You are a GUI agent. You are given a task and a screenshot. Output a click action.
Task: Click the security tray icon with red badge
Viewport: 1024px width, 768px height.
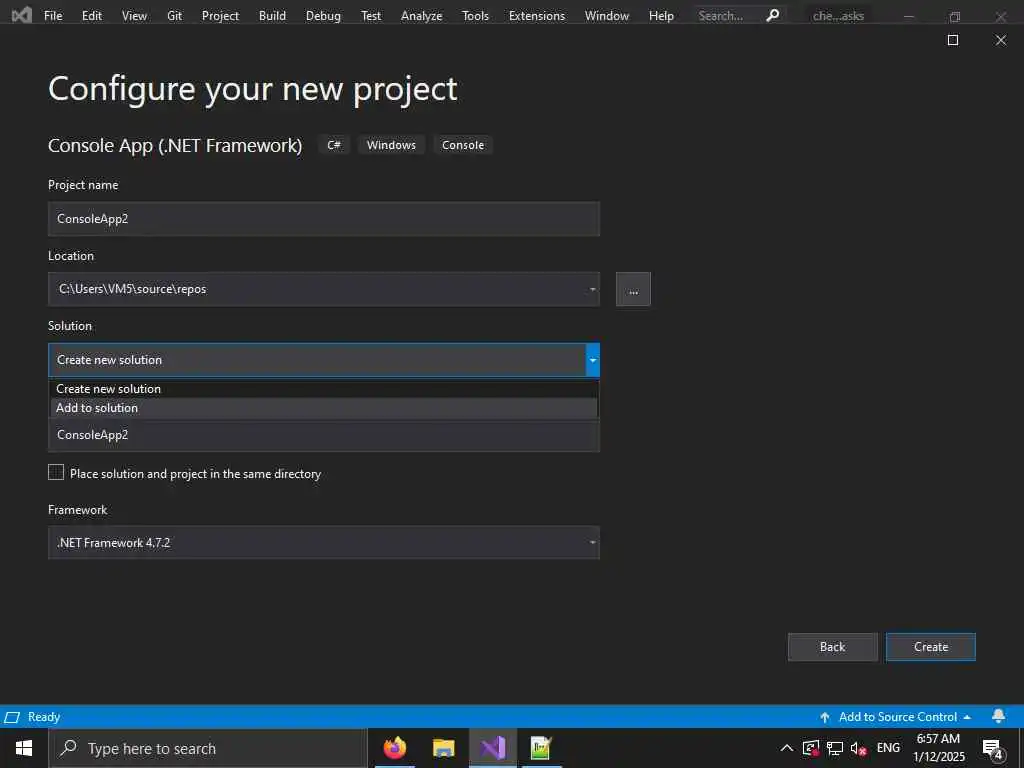pos(811,748)
